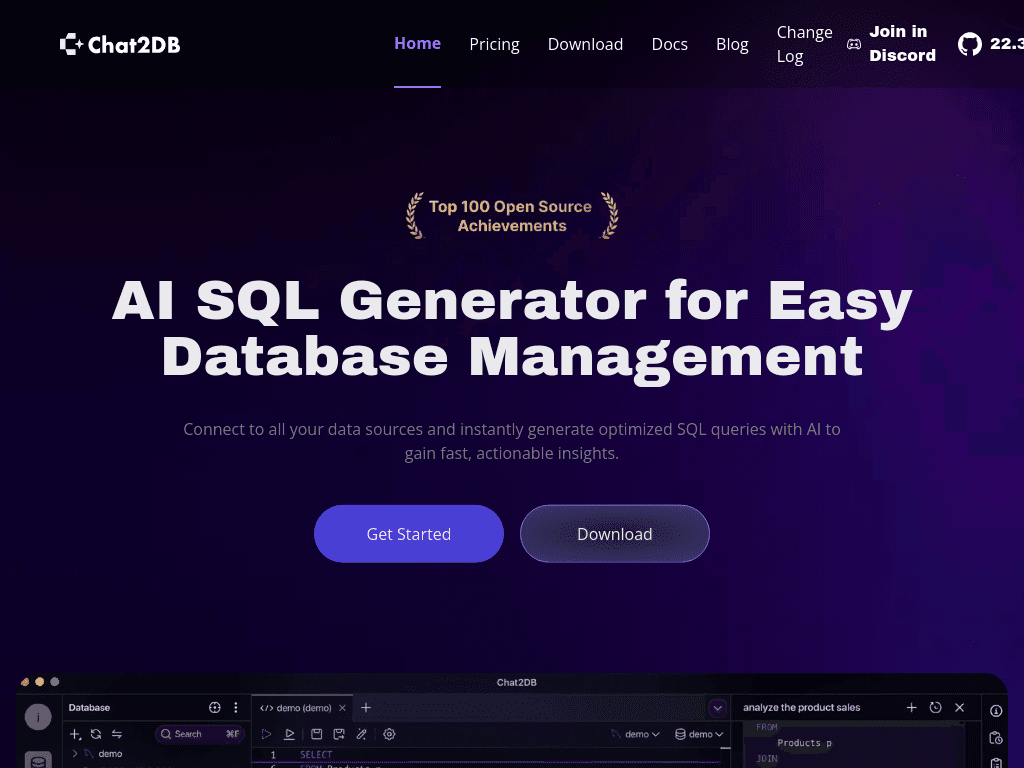Open the GitHub repository icon
Viewport: 1024px width, 768px height.
(970, 44)
